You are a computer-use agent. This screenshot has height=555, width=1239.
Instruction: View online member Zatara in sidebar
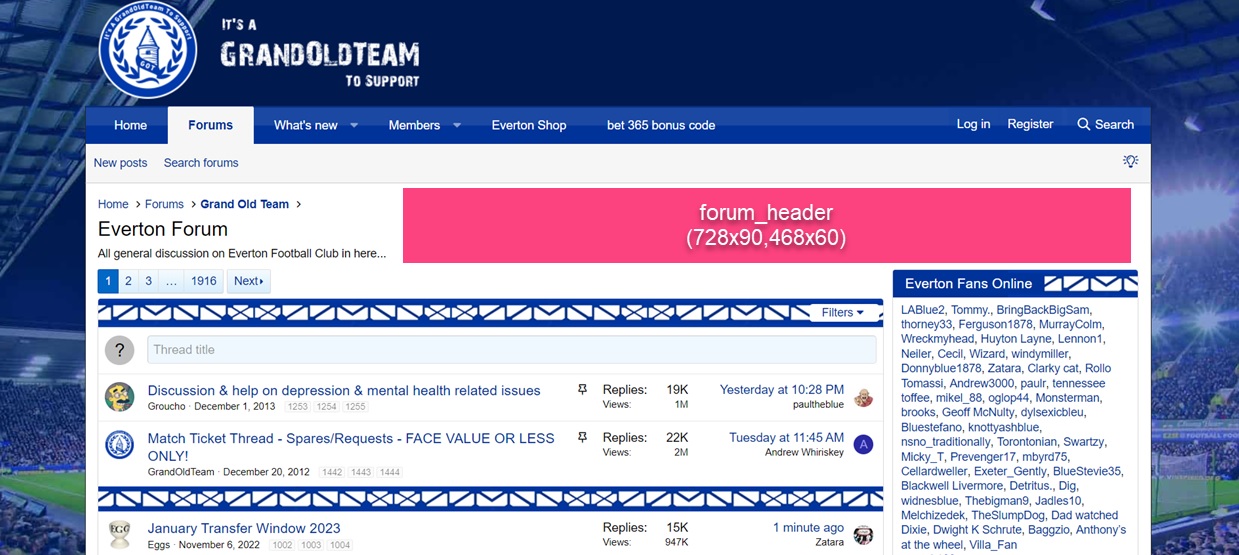(1004, 368)
